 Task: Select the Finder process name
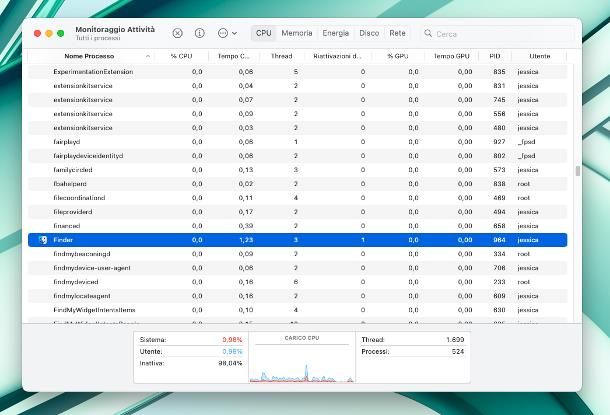click(63, 240)
